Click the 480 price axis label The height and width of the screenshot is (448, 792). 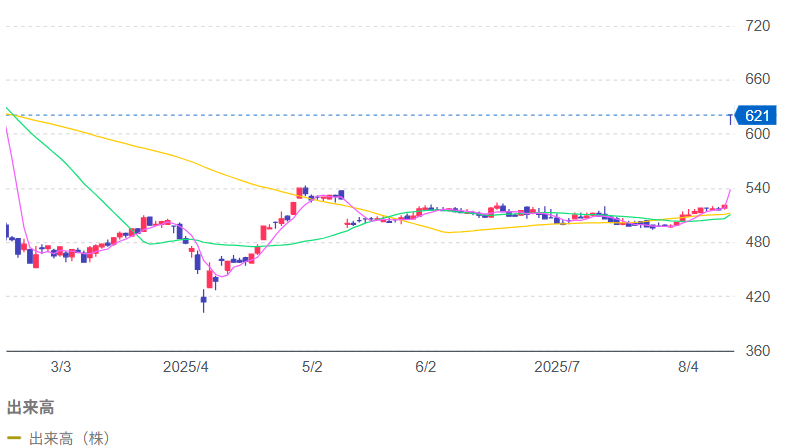coord(757,242)
